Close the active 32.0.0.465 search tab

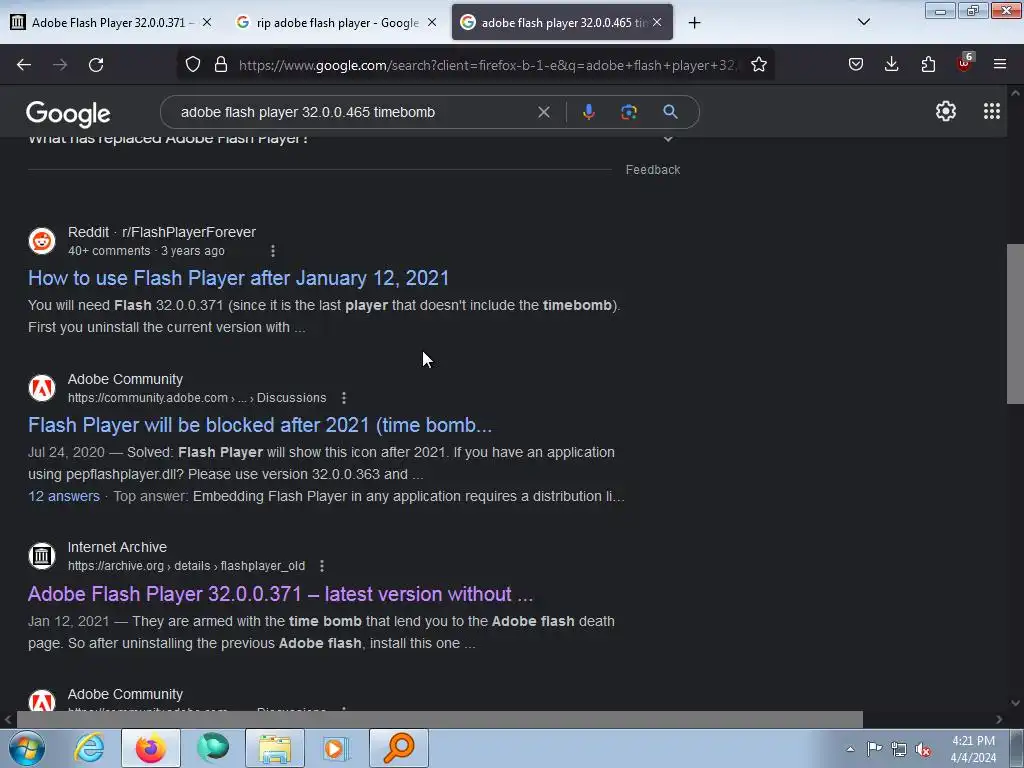click(657, 22)
